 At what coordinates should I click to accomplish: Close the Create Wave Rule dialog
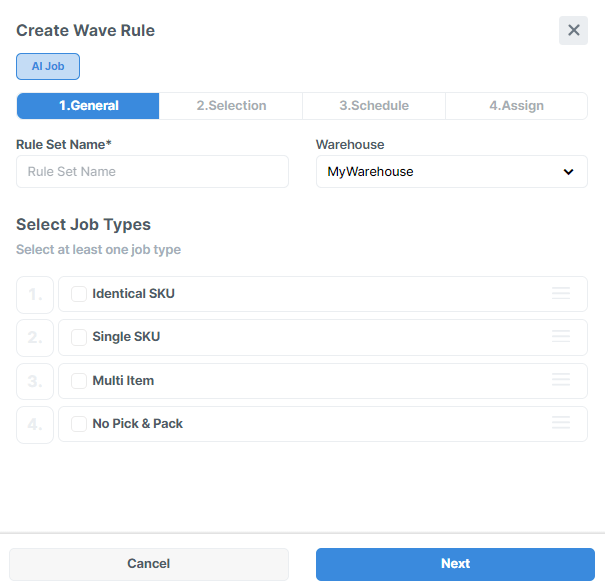pyautogui.click(x=573, y=30)
